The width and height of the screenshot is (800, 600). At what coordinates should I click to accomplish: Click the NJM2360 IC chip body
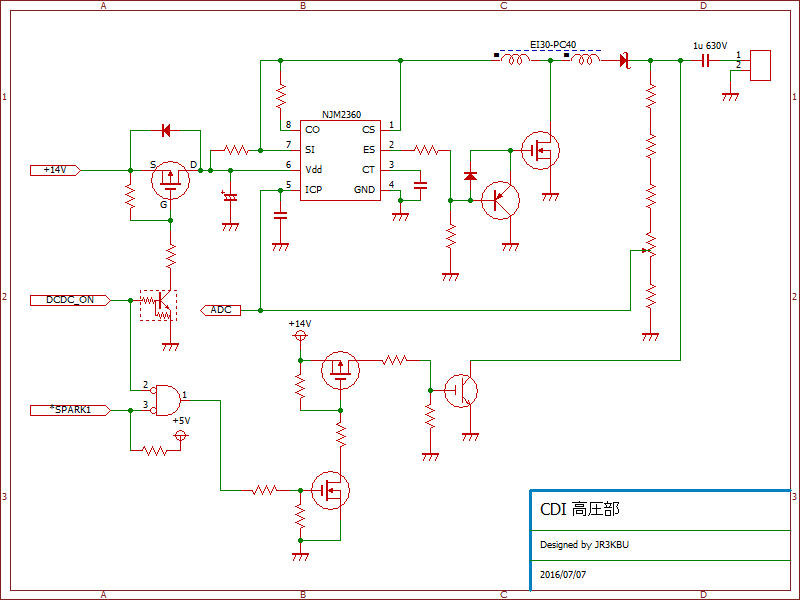pyautogui.click(x=340, y=158)
